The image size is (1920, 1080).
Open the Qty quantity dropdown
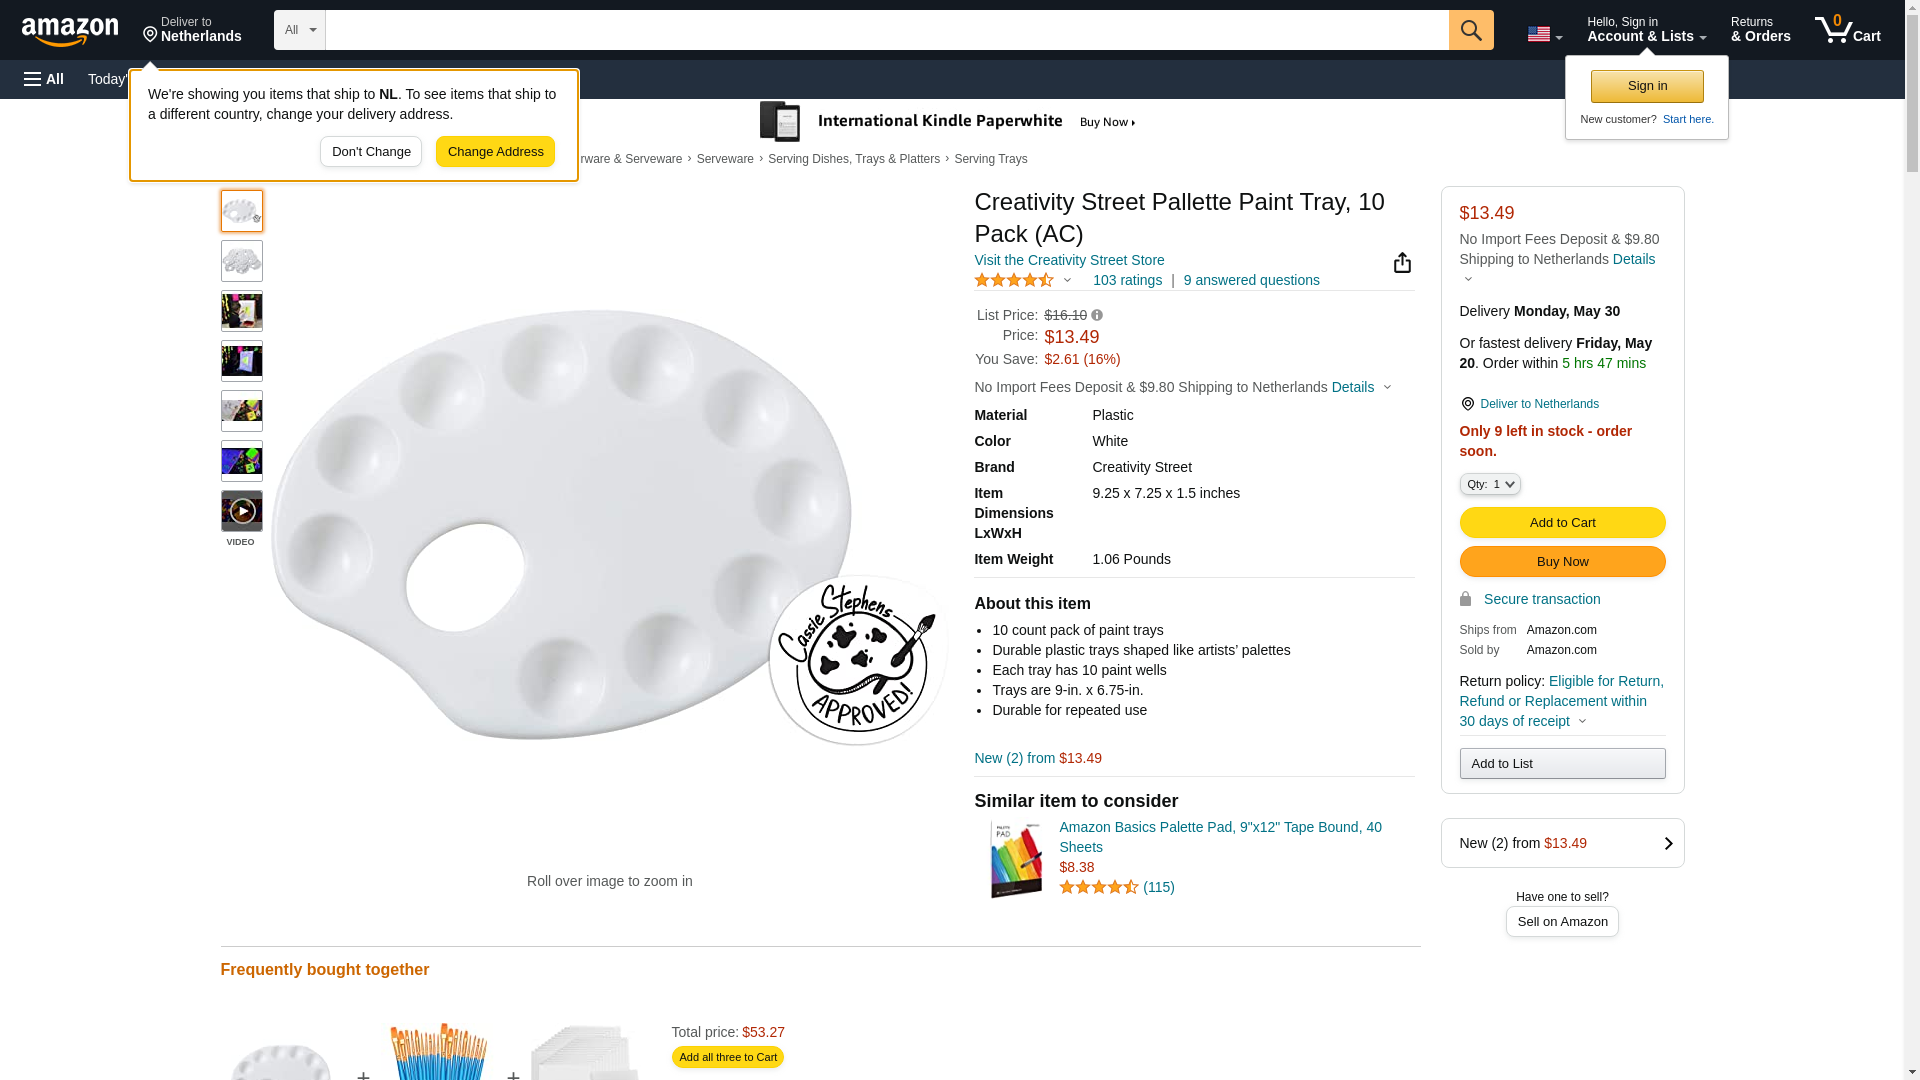[1489, 484]
